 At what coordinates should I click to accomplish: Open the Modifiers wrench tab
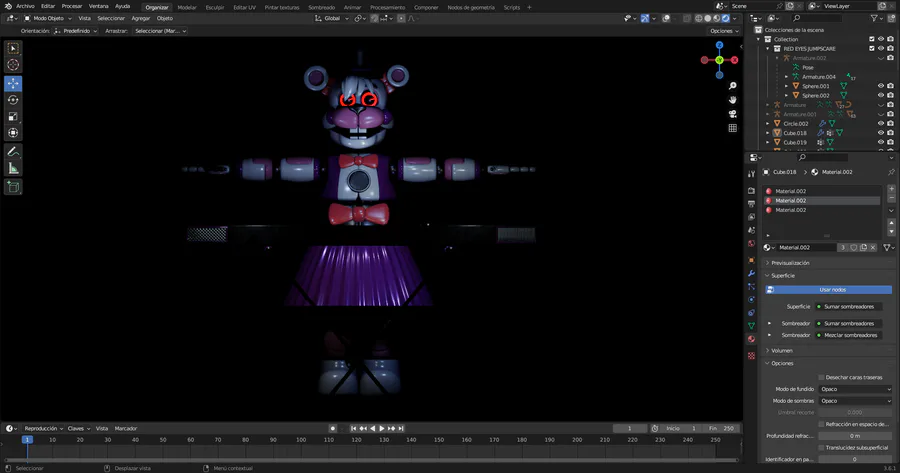pos(751,273)
